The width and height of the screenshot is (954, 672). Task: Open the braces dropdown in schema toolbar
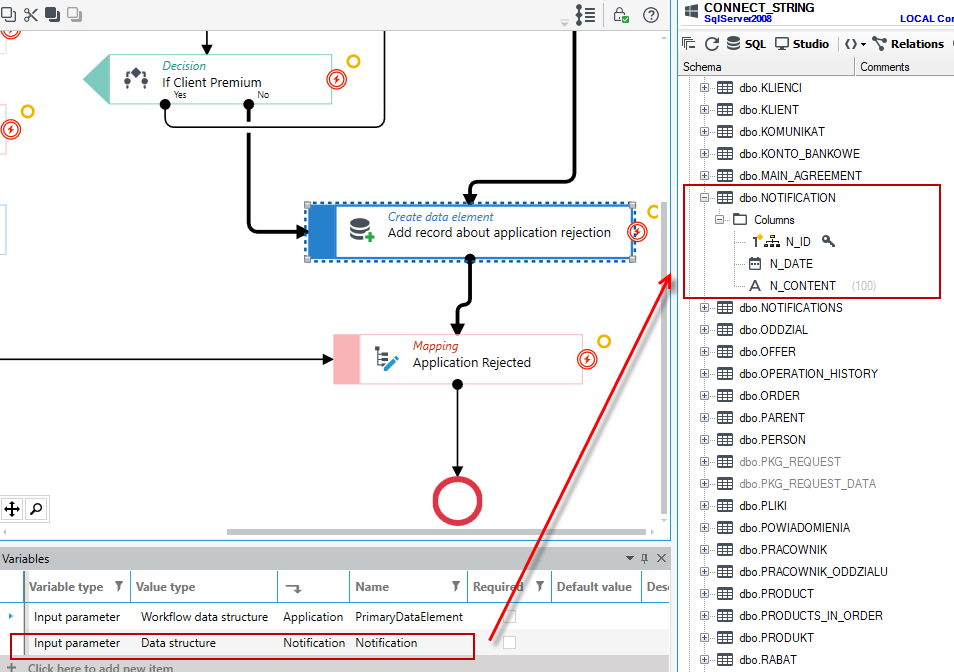pyautogui.click(x=855, y=44)
